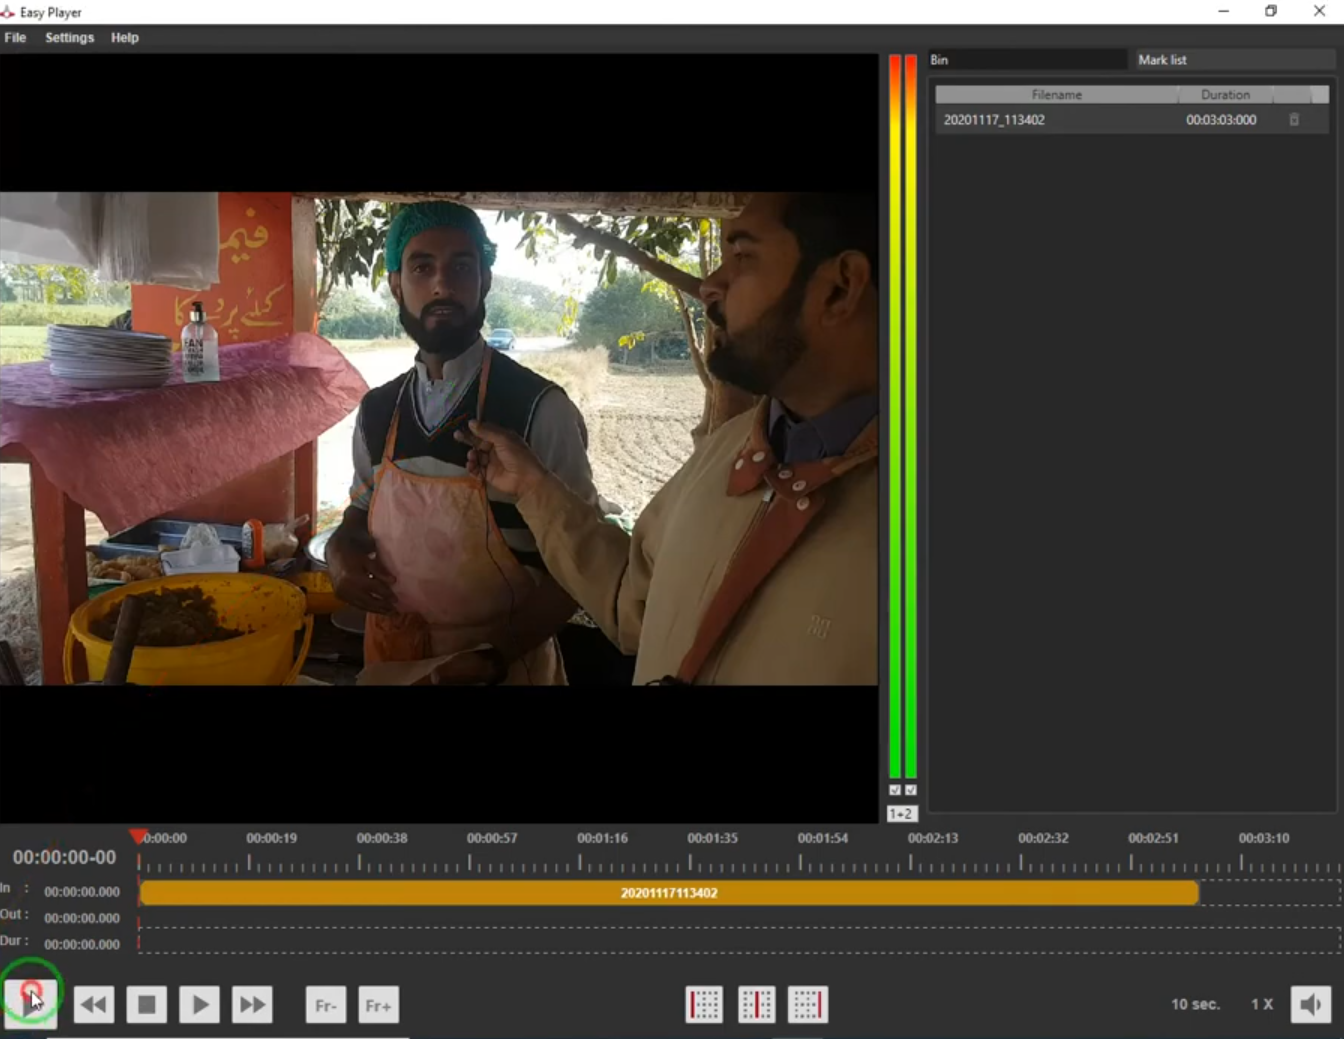The image size is (1344, 1039).
Task: Uncheck the right audio channel checkbox
Action: (x=911, y=790)
